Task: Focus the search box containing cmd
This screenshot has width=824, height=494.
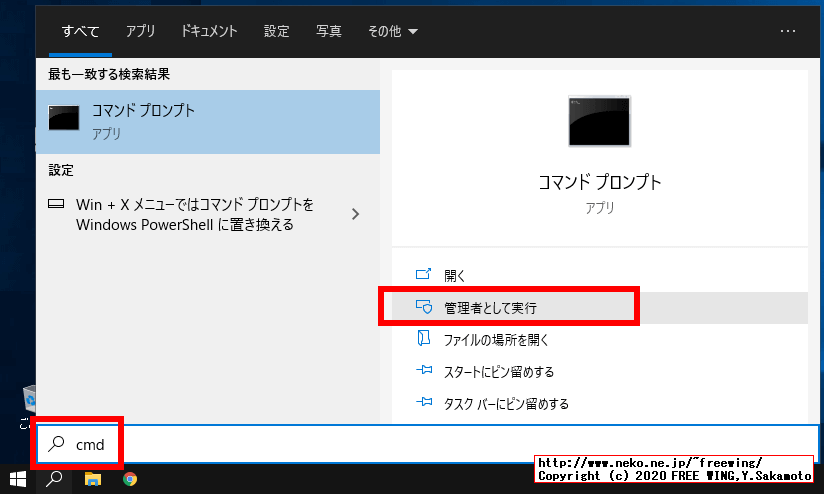Action: [x=428, y=445]
